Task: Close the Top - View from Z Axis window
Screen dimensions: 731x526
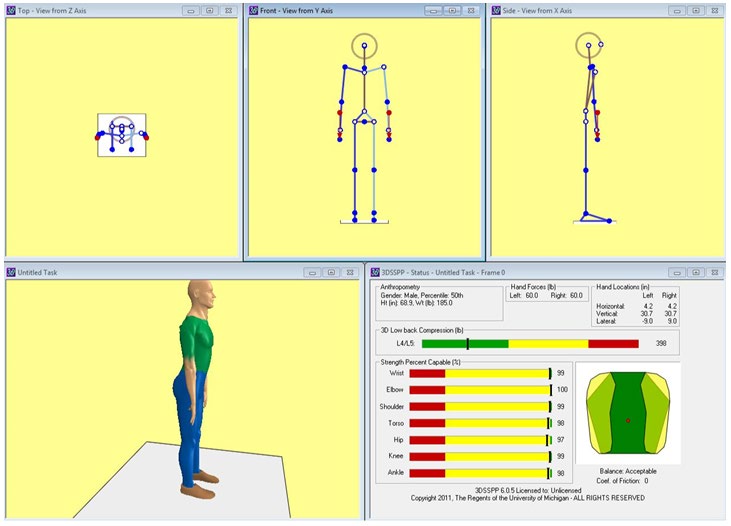Action: coord(228,10)
